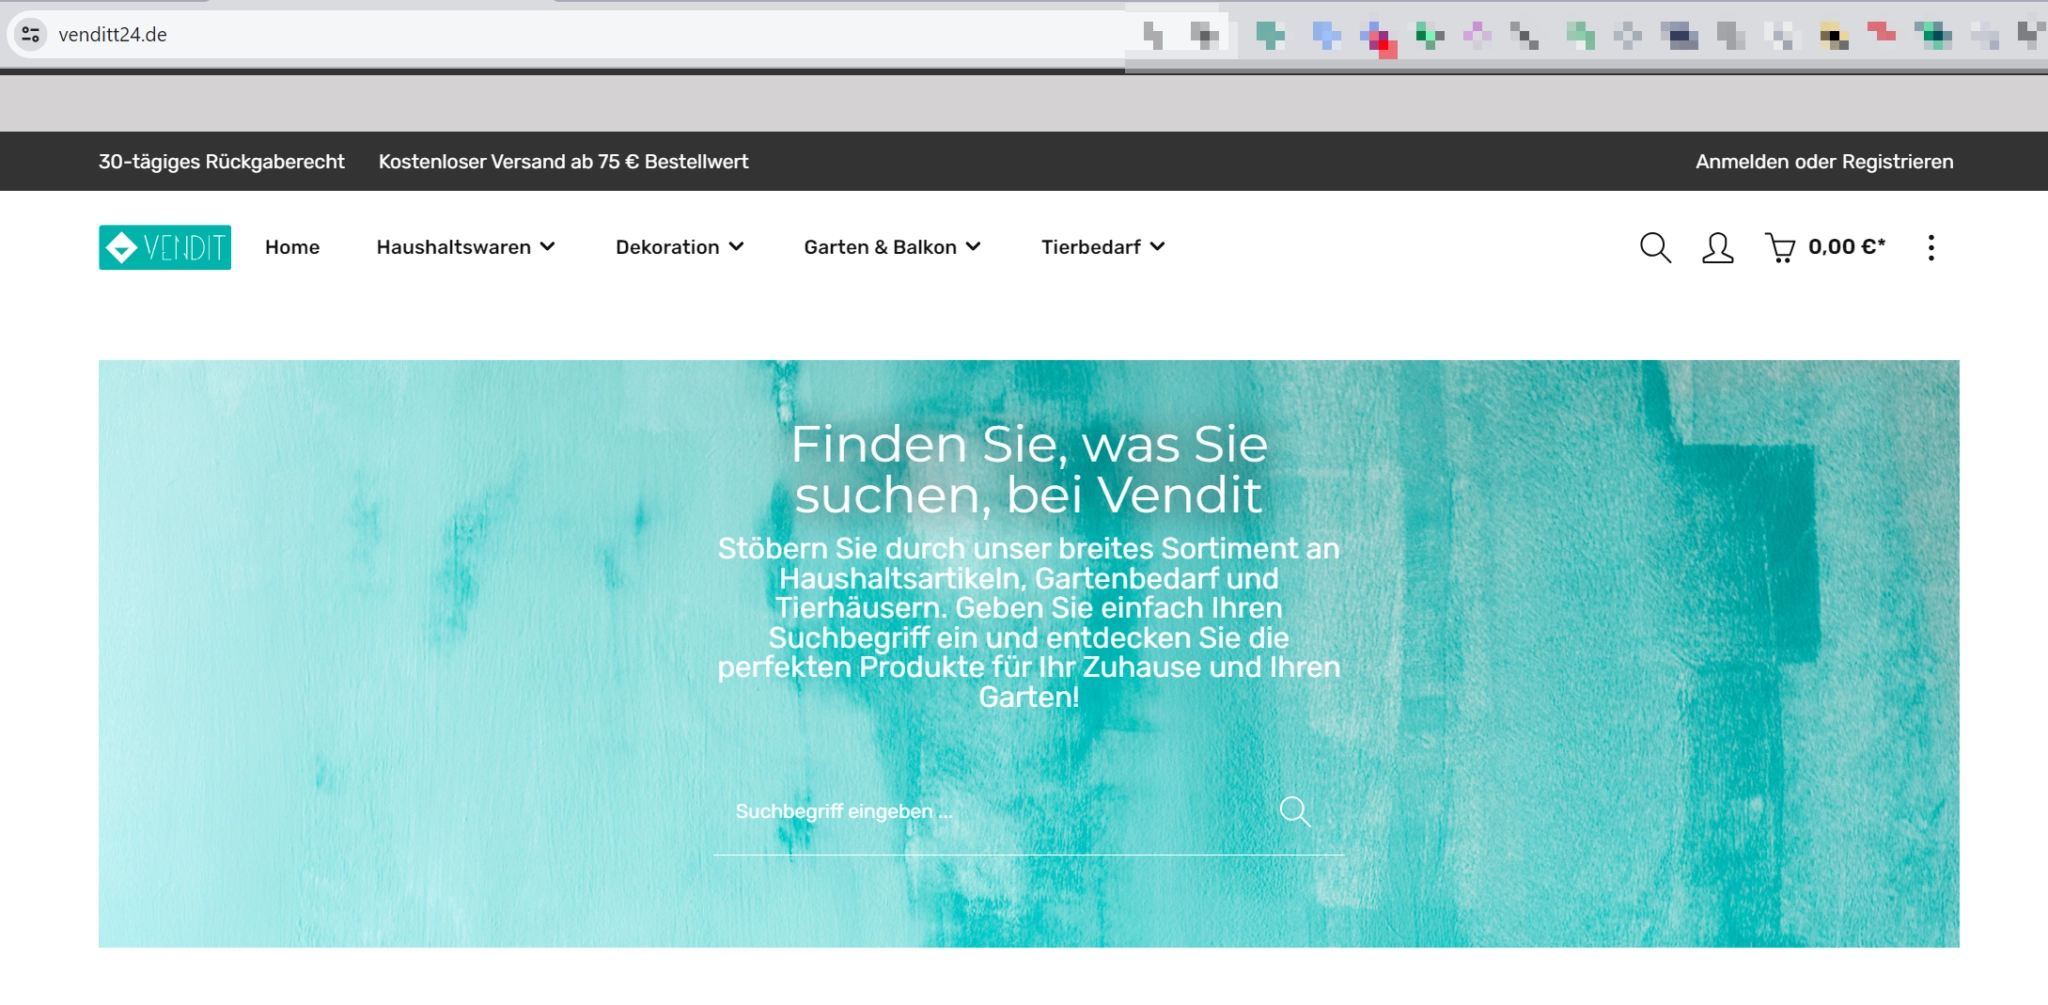
Task: Open the Dekoration dropdown menu
Action: click(679, 247)
